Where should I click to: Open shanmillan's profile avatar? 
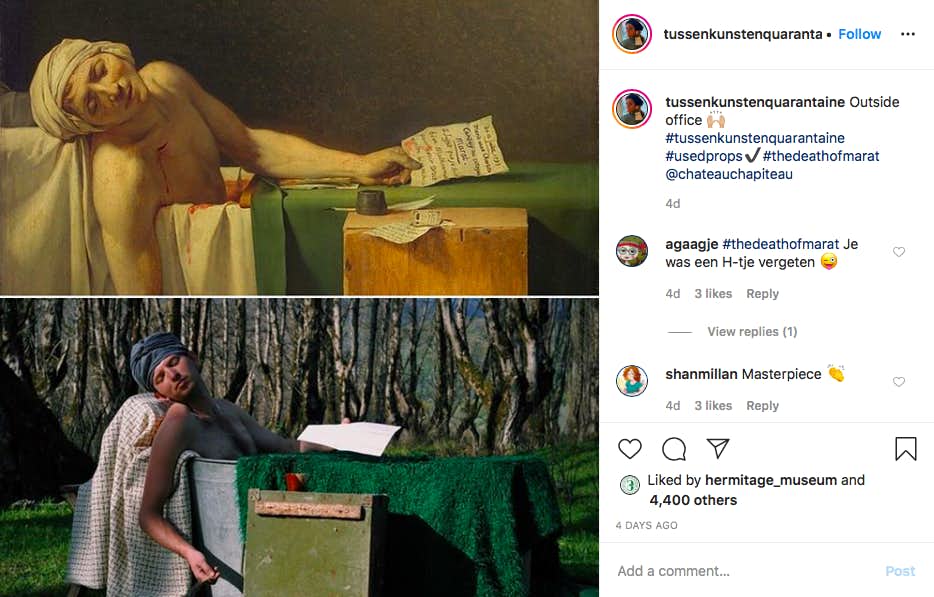click(632, 380)
